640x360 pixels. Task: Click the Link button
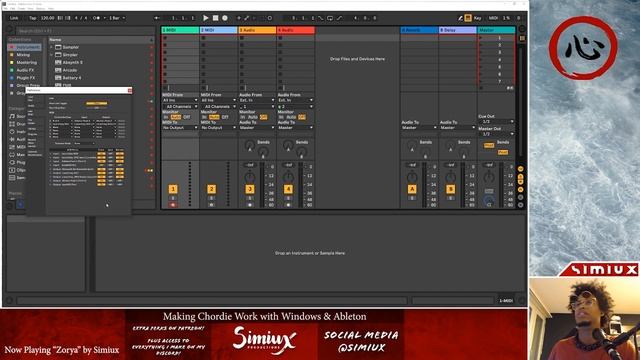pyautogui.click(x=14, y=18)
